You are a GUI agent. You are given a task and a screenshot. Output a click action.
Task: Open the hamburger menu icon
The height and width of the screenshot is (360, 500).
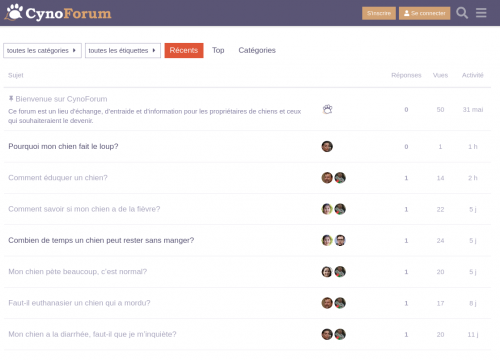(x=481, y=13)
